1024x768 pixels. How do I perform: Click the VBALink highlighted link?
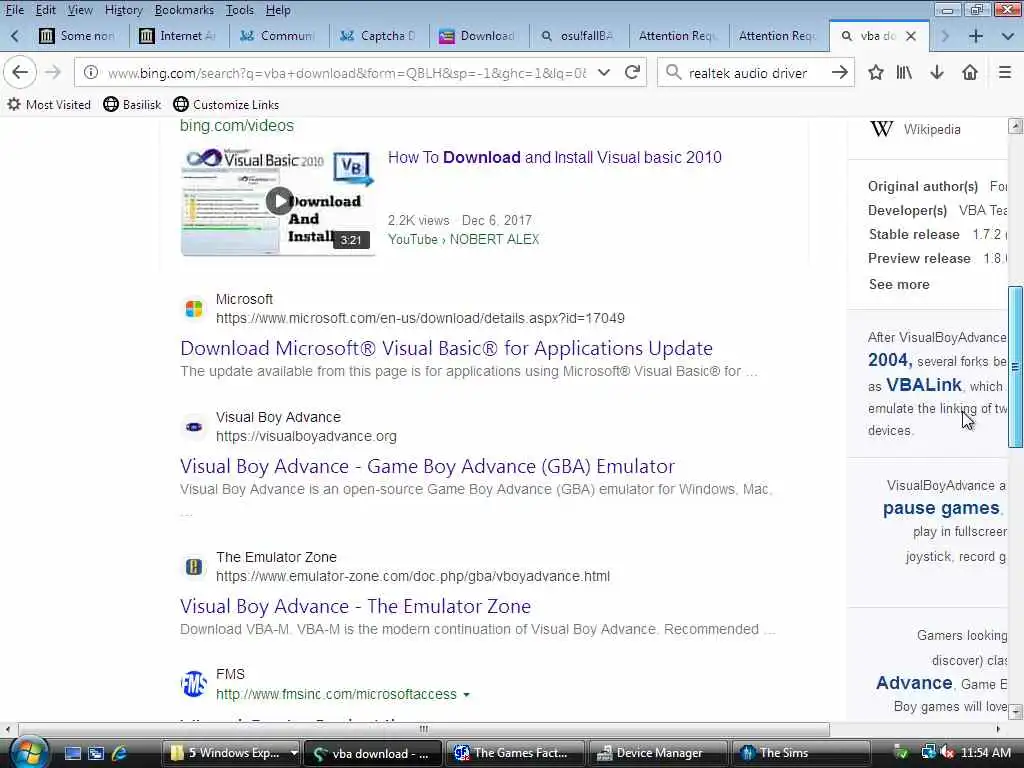coord(923,385)
